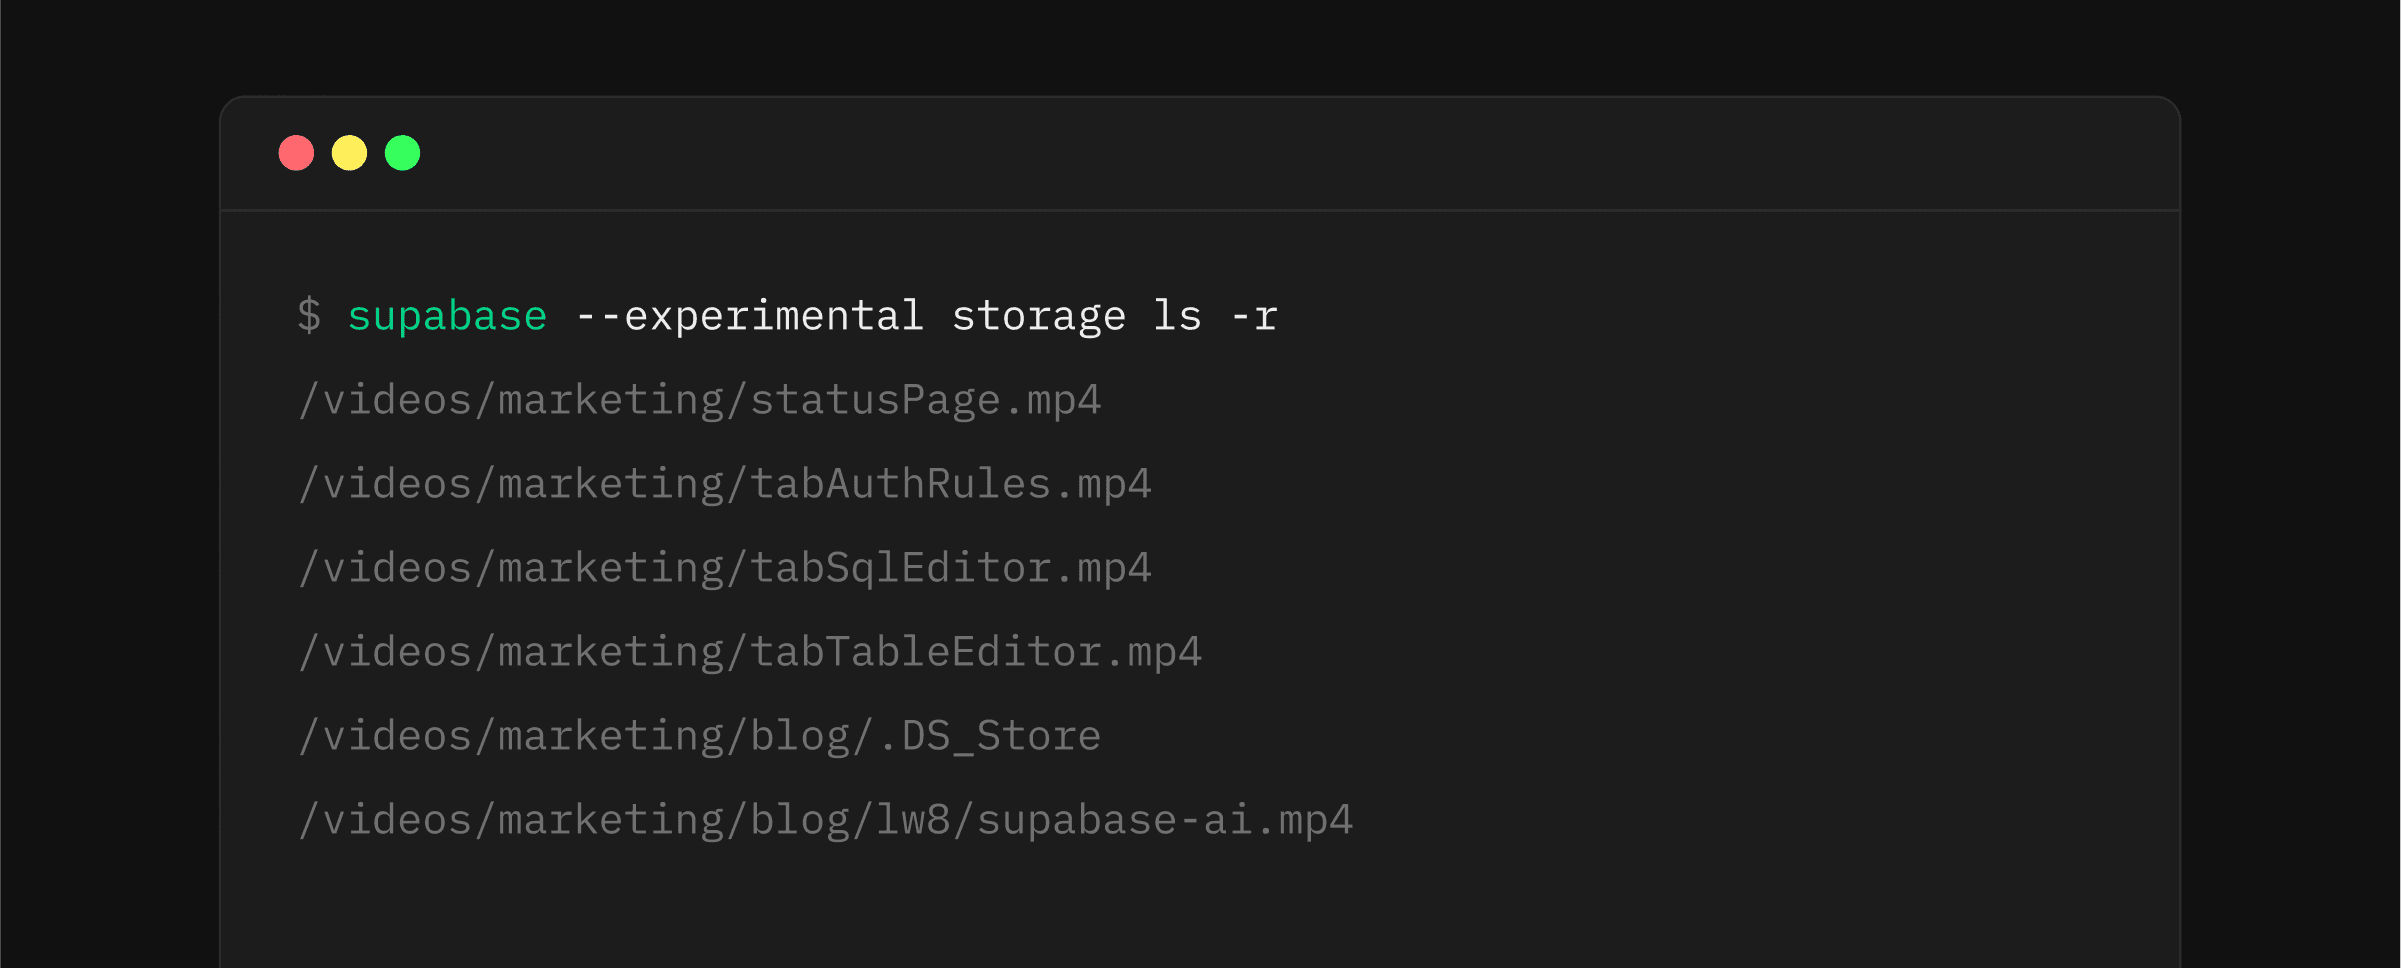Click the green maximize window dot

click(x=402, y=153)
